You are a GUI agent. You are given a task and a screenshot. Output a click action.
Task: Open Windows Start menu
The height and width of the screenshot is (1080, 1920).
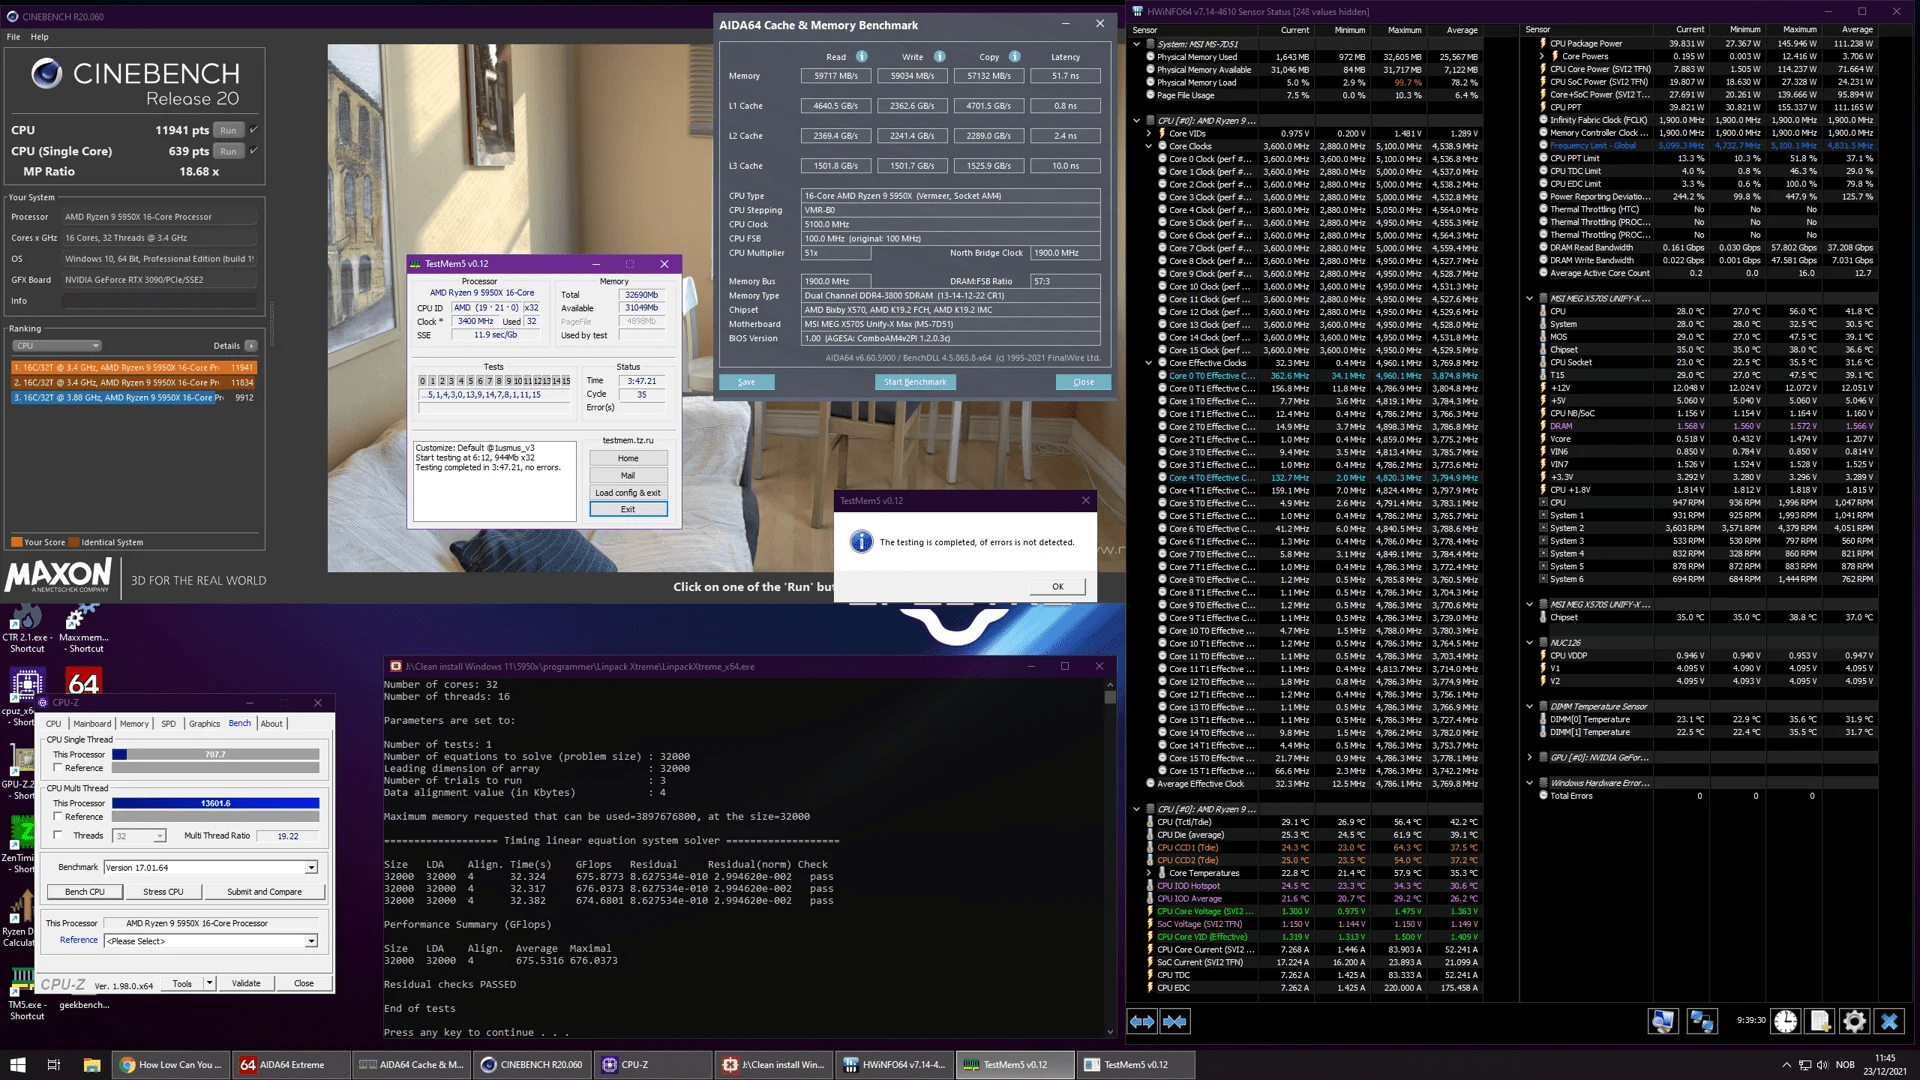tap(17, 1065)
